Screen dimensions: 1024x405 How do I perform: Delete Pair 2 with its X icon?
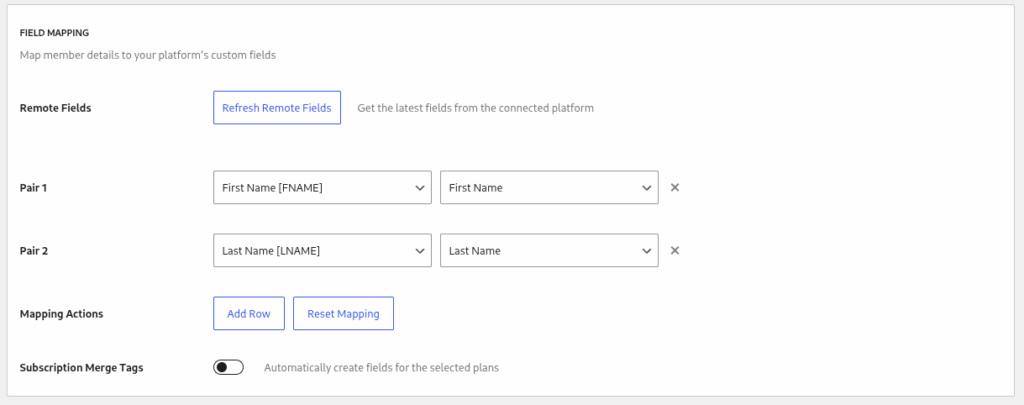tap(675, 251)
